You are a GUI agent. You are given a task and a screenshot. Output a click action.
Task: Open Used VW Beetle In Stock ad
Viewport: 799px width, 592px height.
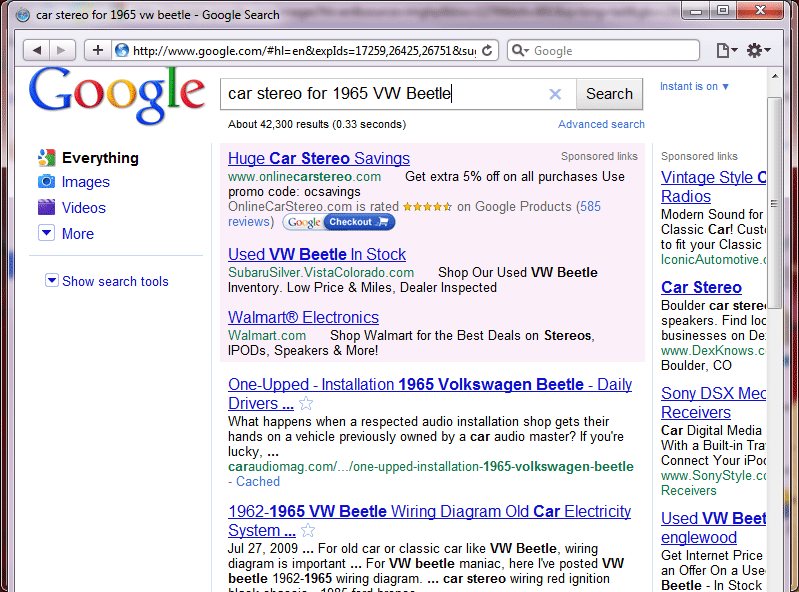tap(316, 254)
